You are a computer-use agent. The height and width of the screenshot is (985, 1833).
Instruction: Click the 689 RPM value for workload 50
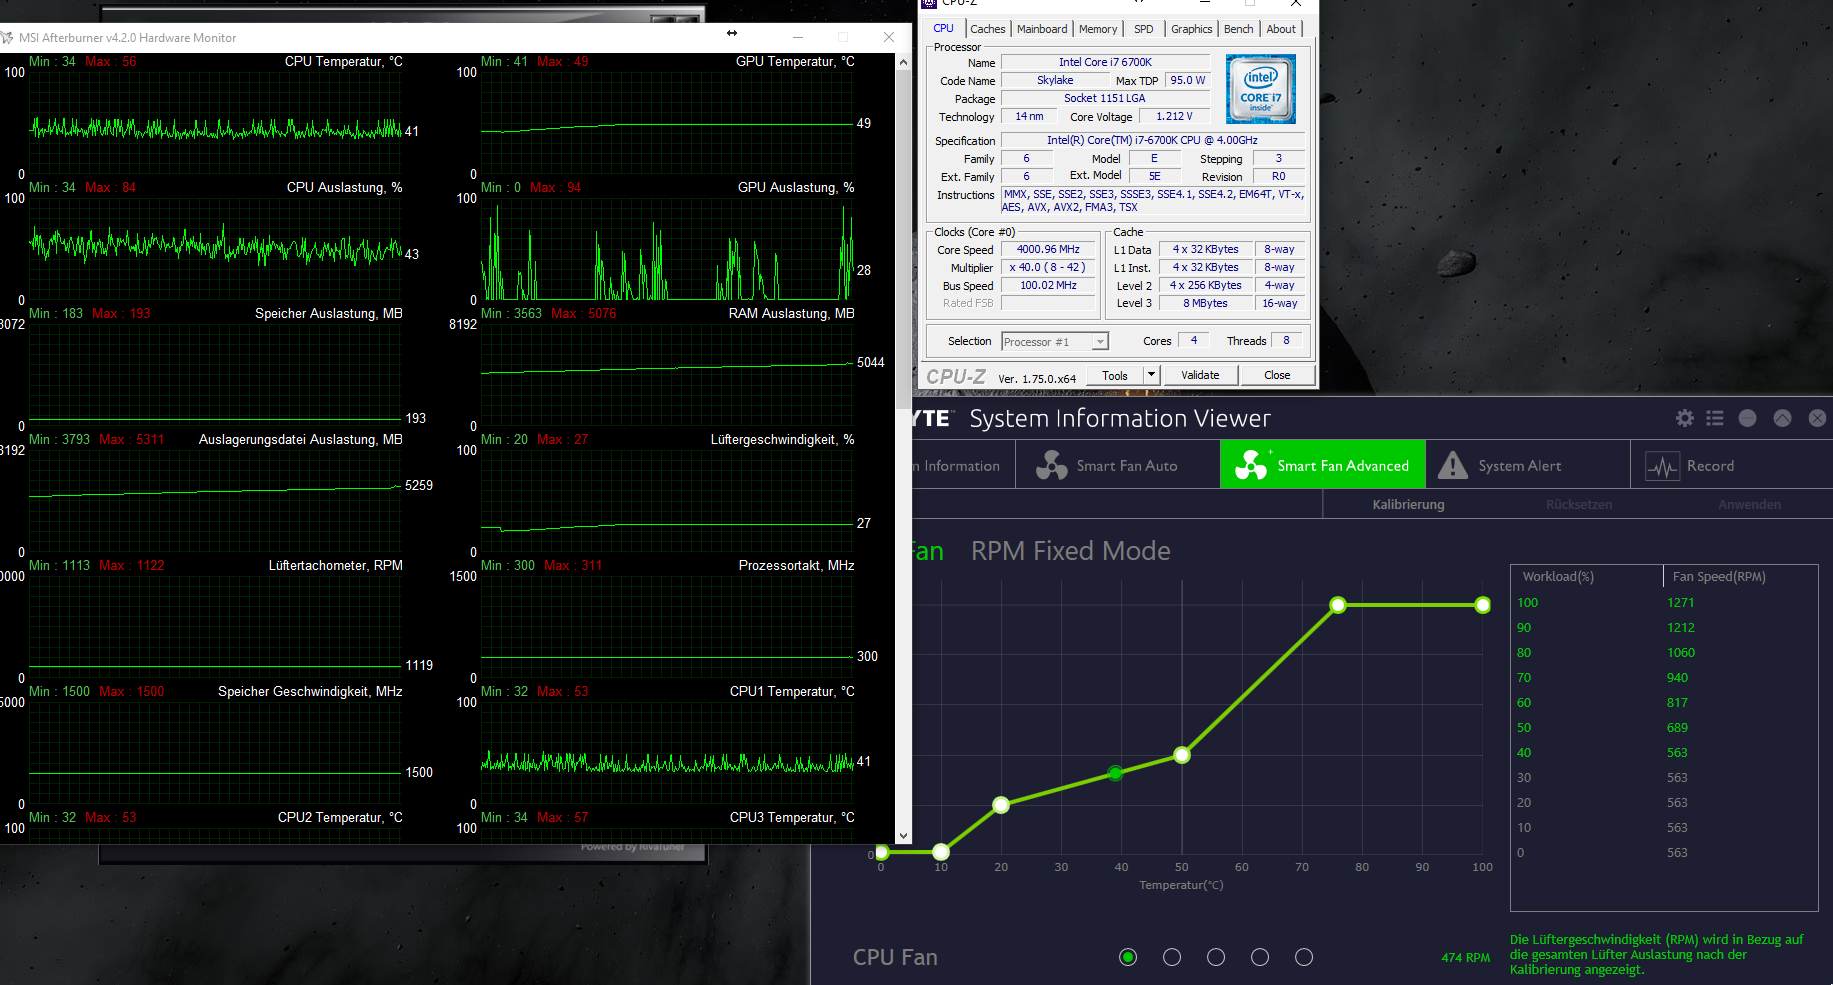coord(1677,728)
